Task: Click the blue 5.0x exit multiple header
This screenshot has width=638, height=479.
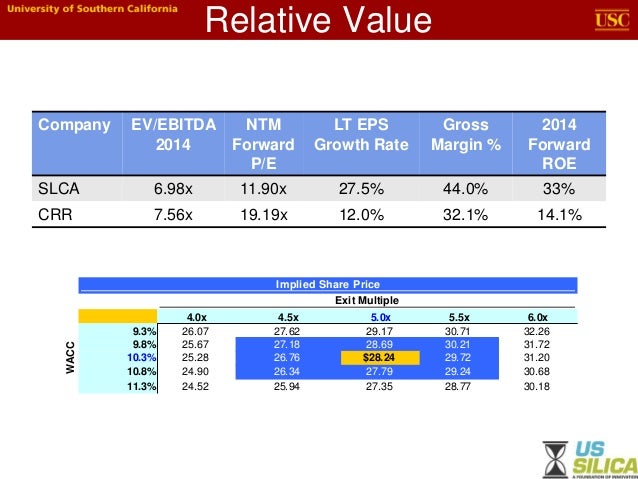Action: click(380, 317)
